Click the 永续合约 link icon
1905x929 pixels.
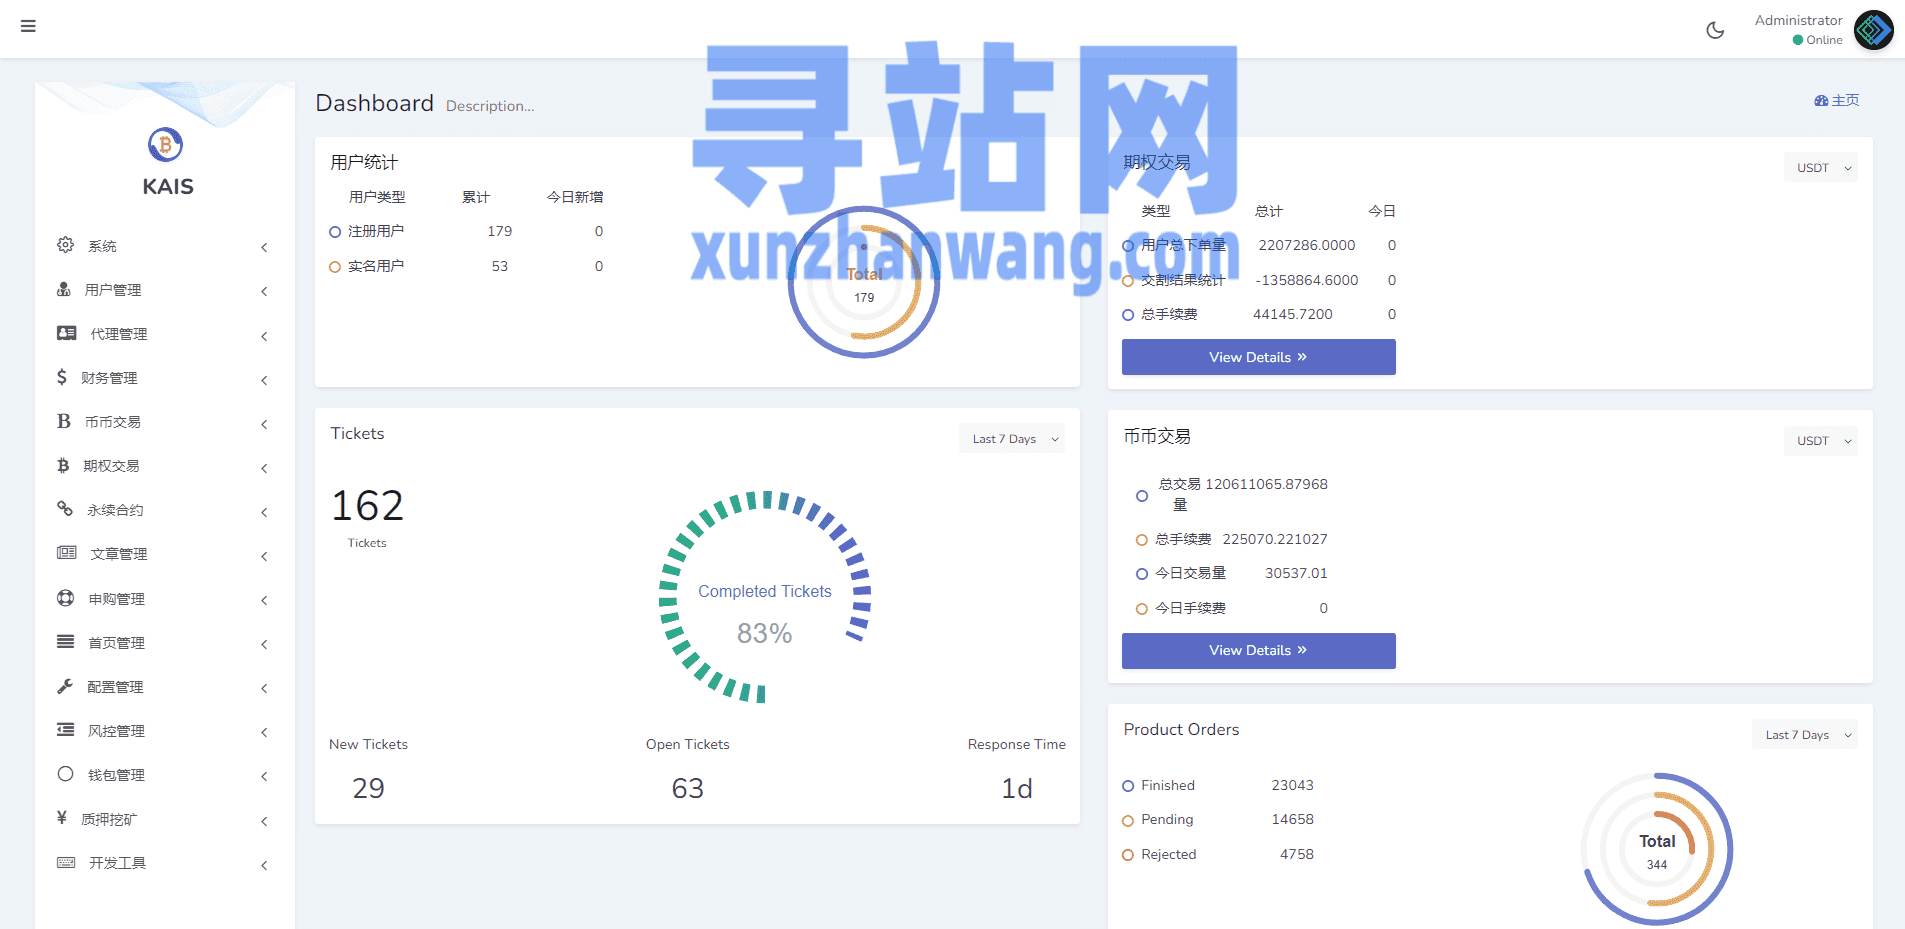coord(65,509)
